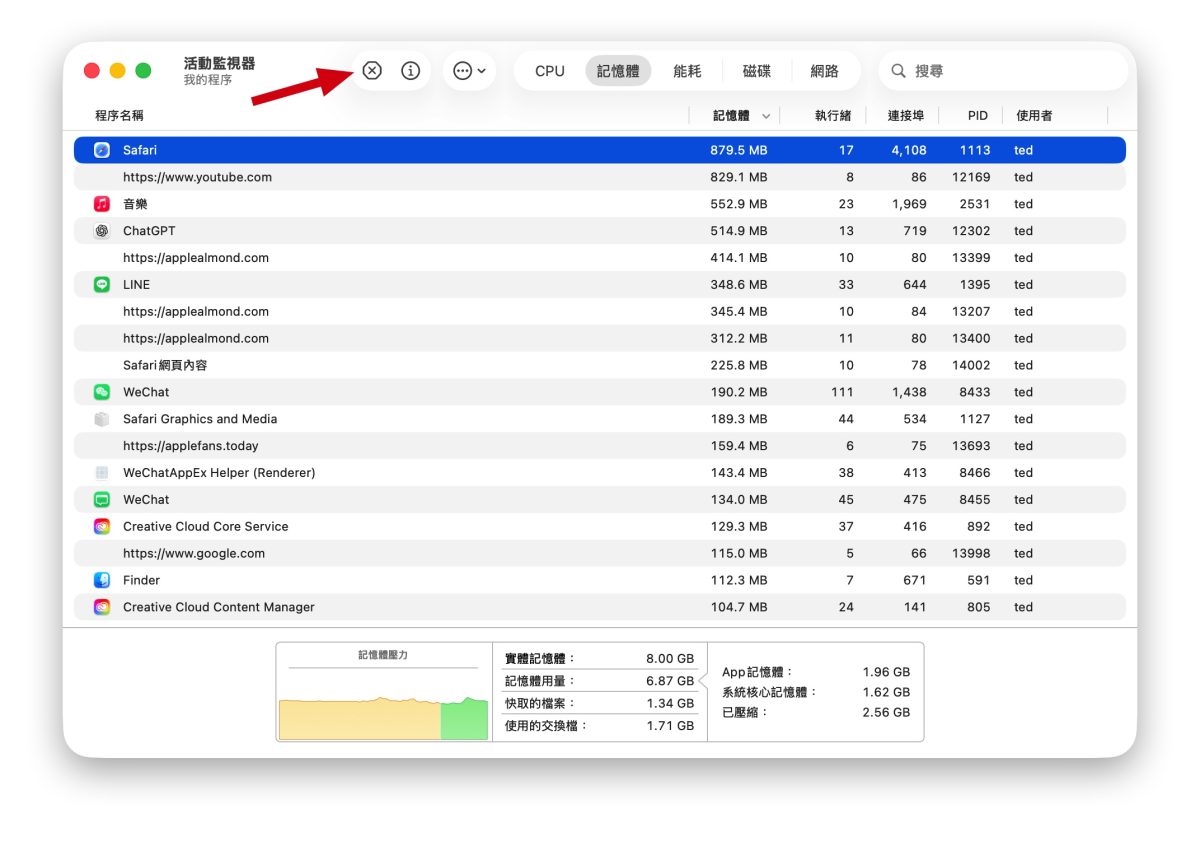Click the 1,969 ports value for 音樂
1200x842 pixels.
pyautogui.click(x=909, y=204)
